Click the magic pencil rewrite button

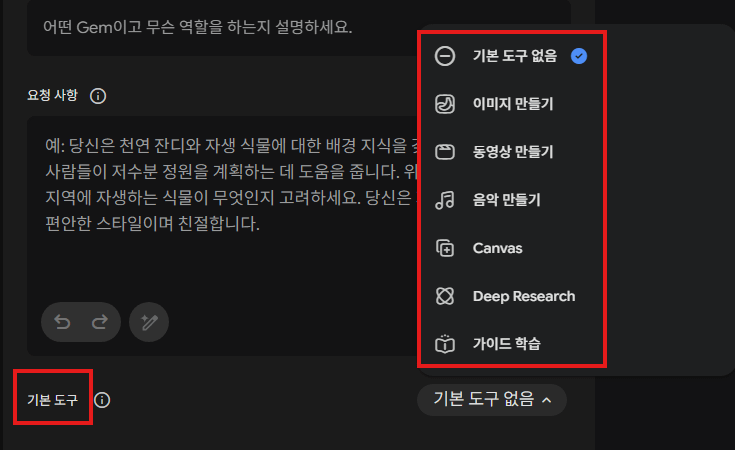pyautogui.click(x=149, y=322)
